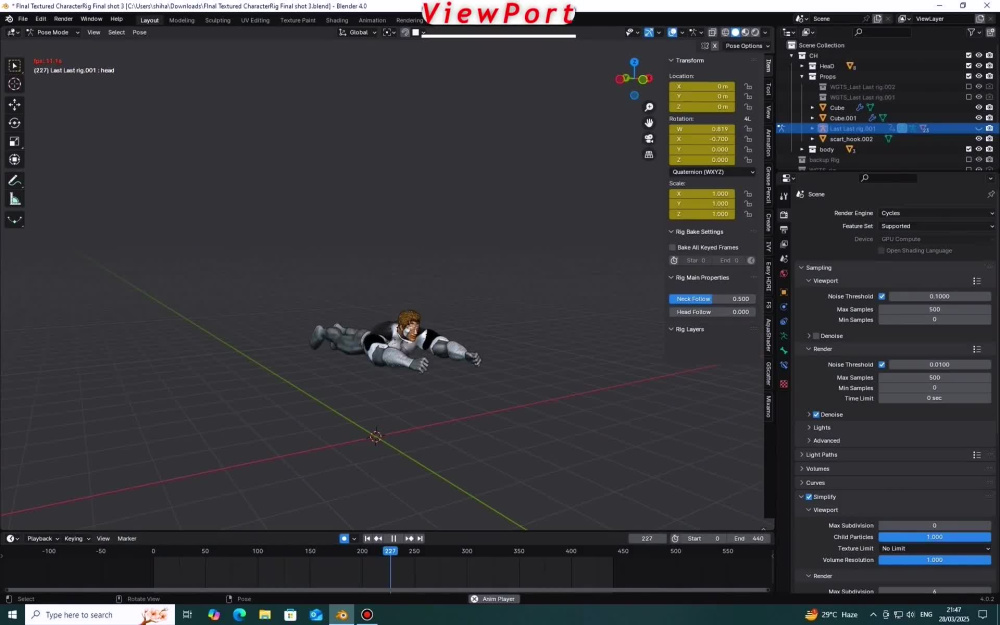Open Global transform orientation dropdown
The width and height of the screenshot is (1000, 625).
(x=357, y=33)
